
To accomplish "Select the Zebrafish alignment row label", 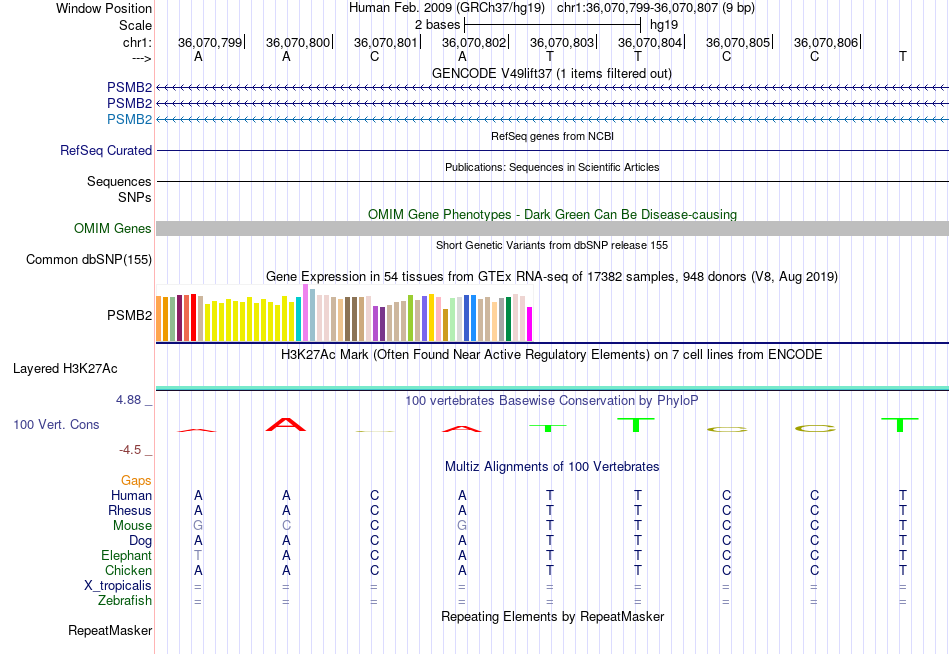I will [x=125, y=600].
